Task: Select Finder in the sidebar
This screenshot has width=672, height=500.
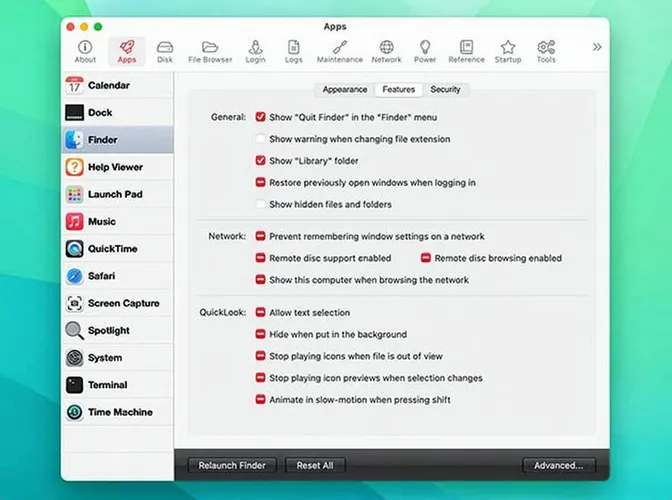Action: point(118,140)
